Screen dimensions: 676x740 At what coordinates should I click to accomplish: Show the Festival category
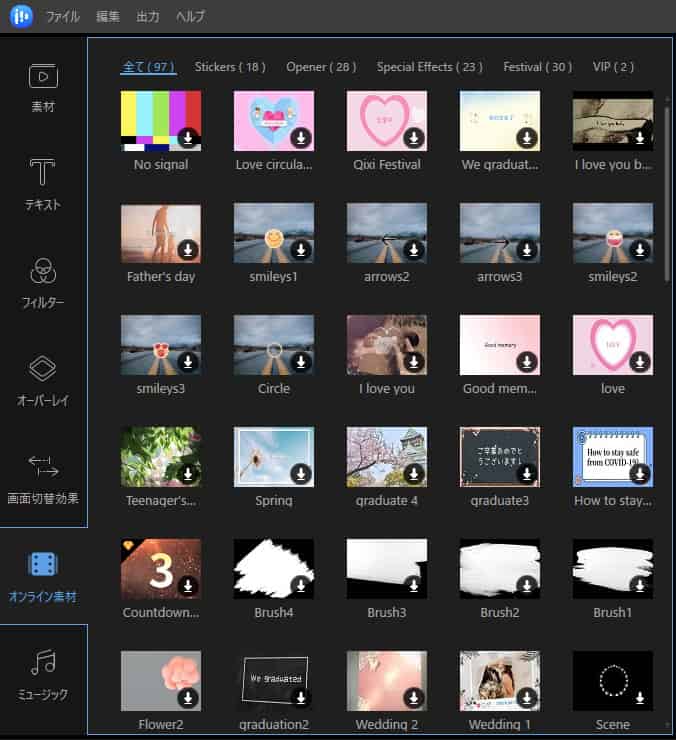point(537,67)
